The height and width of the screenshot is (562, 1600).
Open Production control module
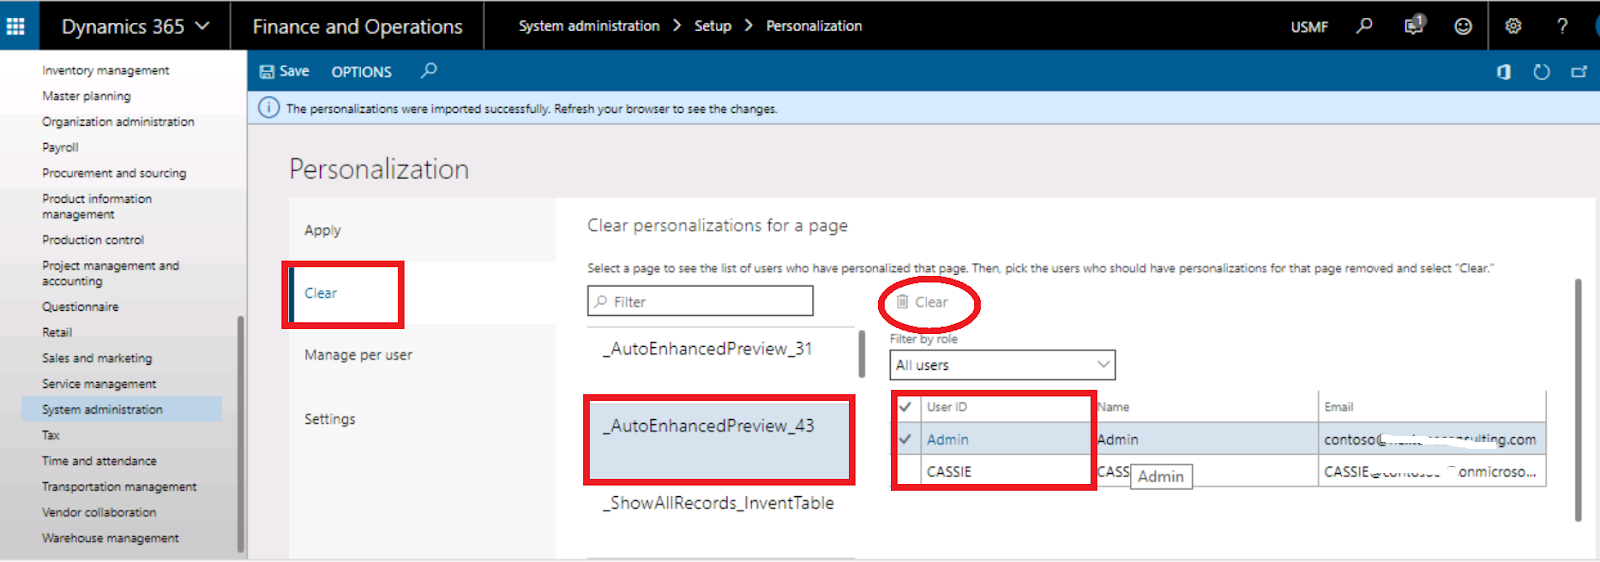tap(93, 240)
